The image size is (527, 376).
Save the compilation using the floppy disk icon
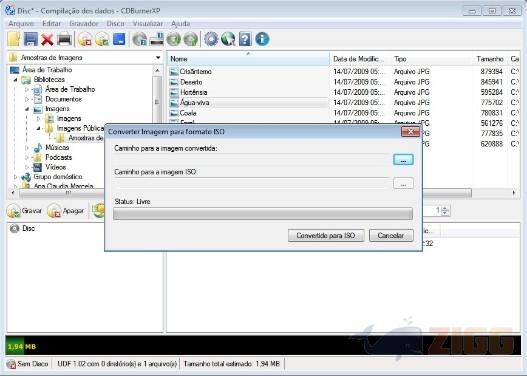(31, 39)
